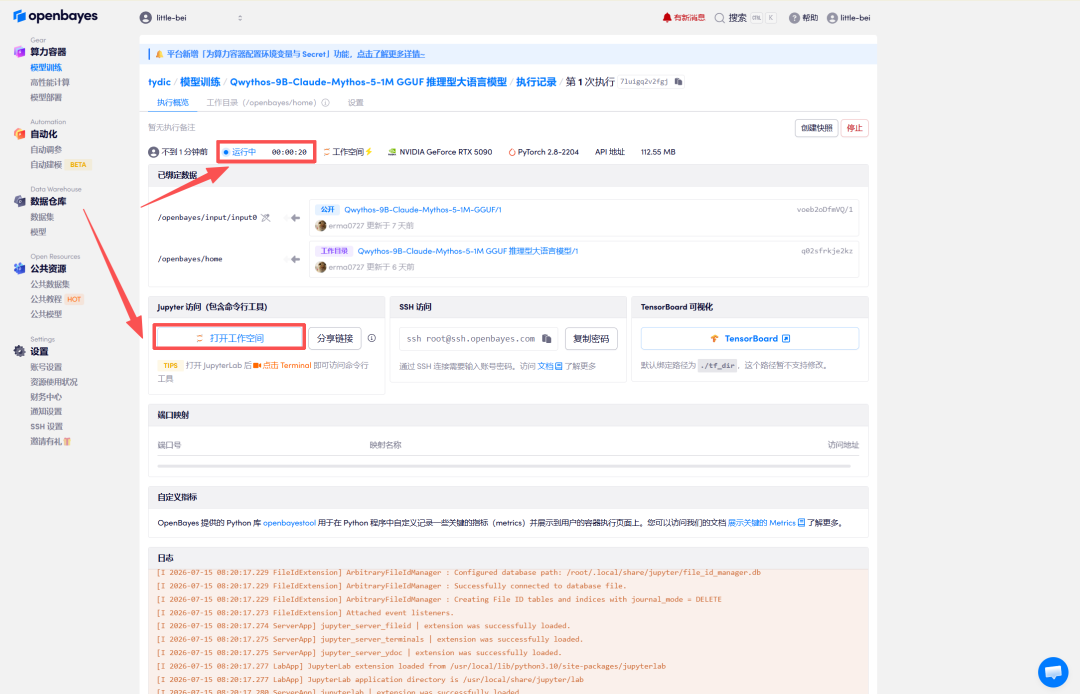
Task: Switch to the 设置 tab
Action: pyautogui.click(x=355, y=103)
